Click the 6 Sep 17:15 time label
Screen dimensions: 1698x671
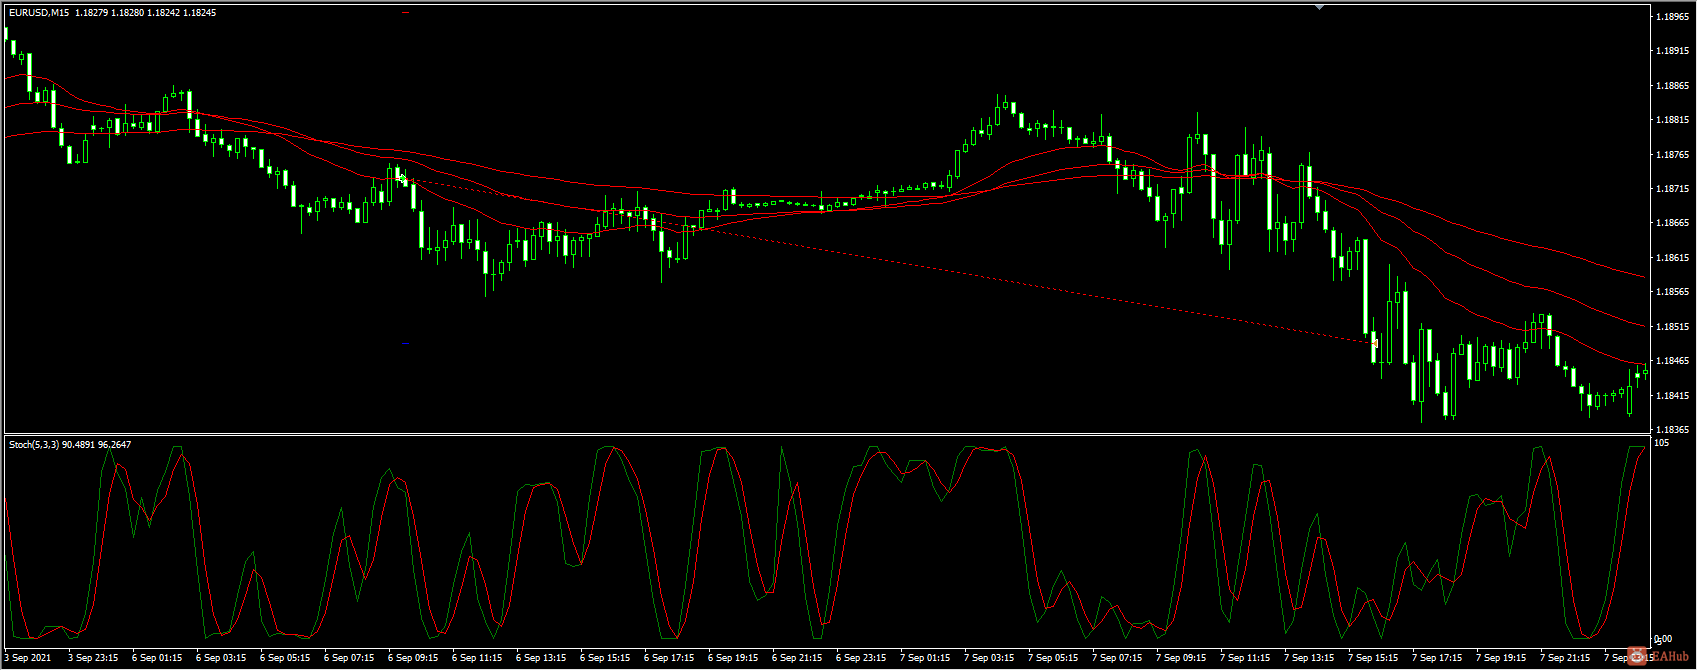(669, 658)
